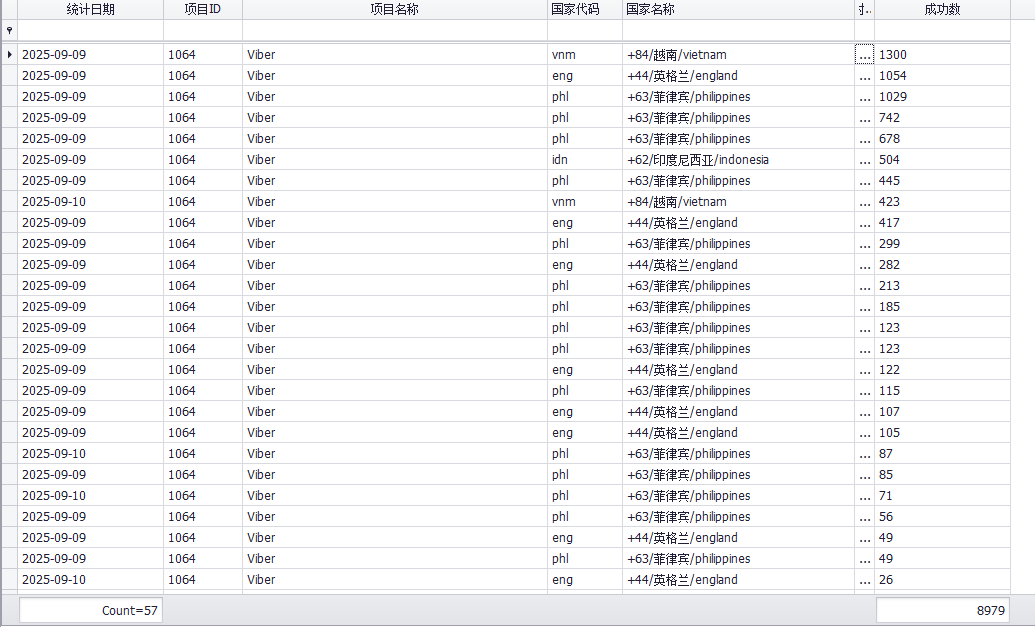Open the ellipsis button in the 423 row
The height and width of the screenshot is (627, 1035).
pyautogui.click(x=865, y=202)
